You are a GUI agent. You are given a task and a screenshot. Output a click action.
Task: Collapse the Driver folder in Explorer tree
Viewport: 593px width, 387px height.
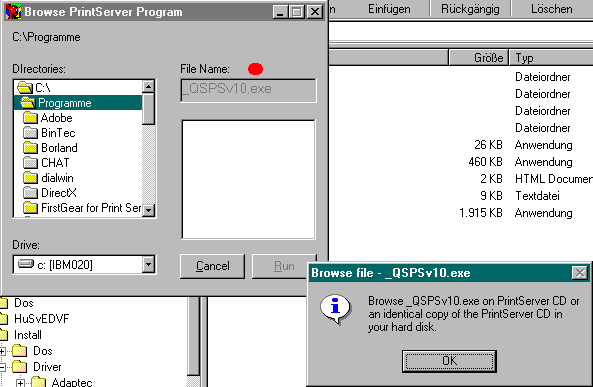[x=2, y=367]
